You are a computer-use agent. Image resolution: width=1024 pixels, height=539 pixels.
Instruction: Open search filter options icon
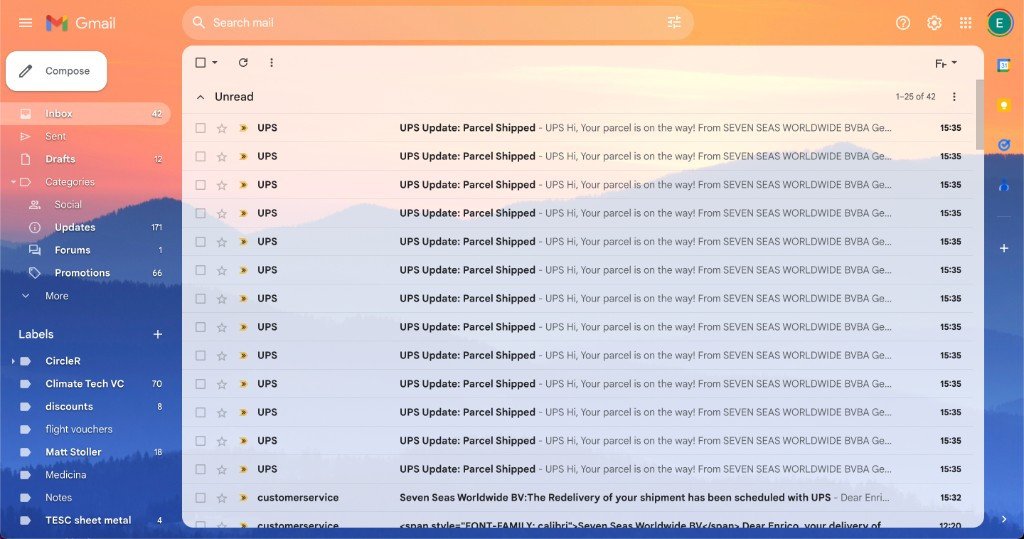pyautogui.click(x=674, y=23)
